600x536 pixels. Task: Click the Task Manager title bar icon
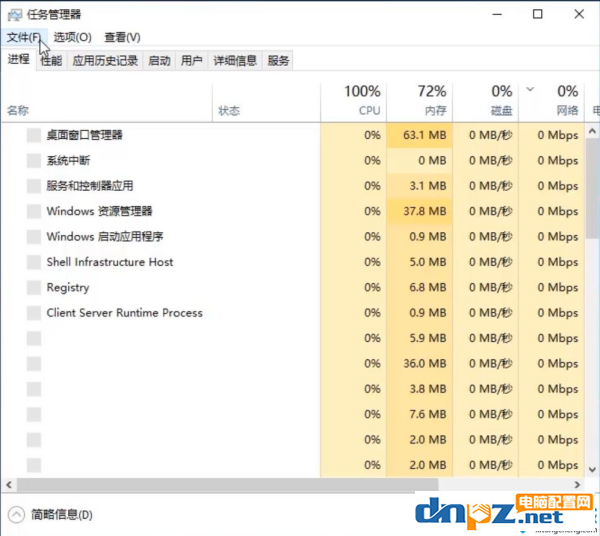tap(15, 15)
